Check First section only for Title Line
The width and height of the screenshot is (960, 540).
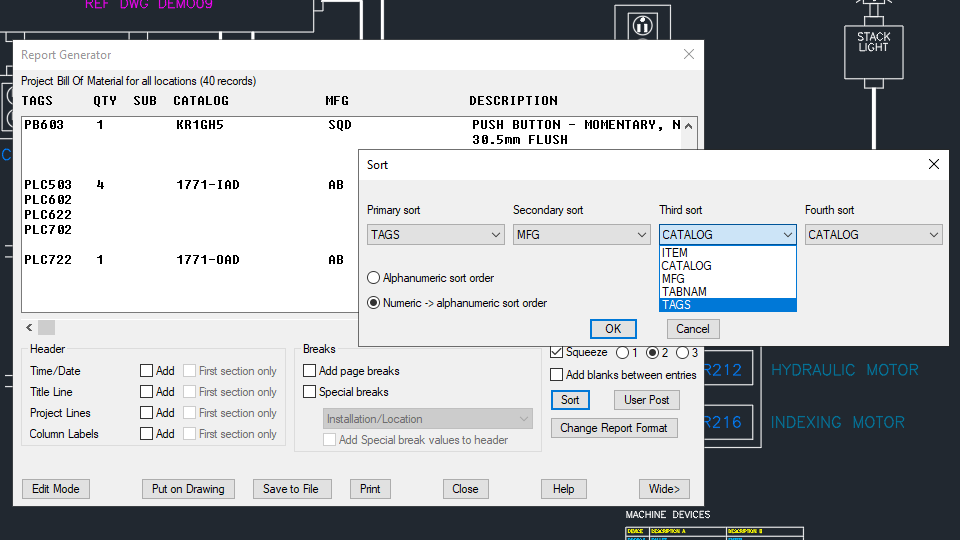pos(190,392)
